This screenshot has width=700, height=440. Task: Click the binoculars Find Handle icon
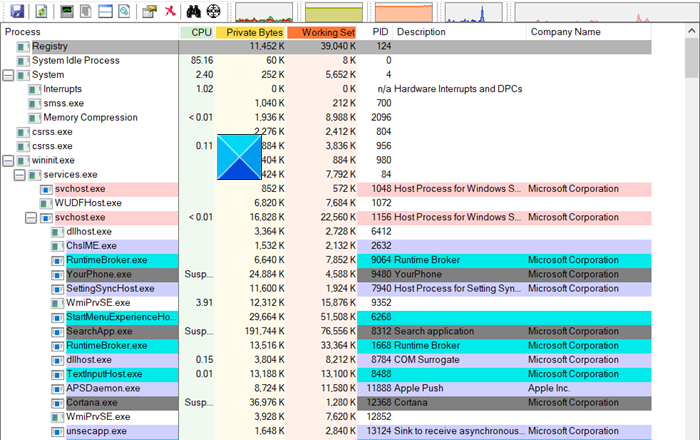(x=194, y=12)
